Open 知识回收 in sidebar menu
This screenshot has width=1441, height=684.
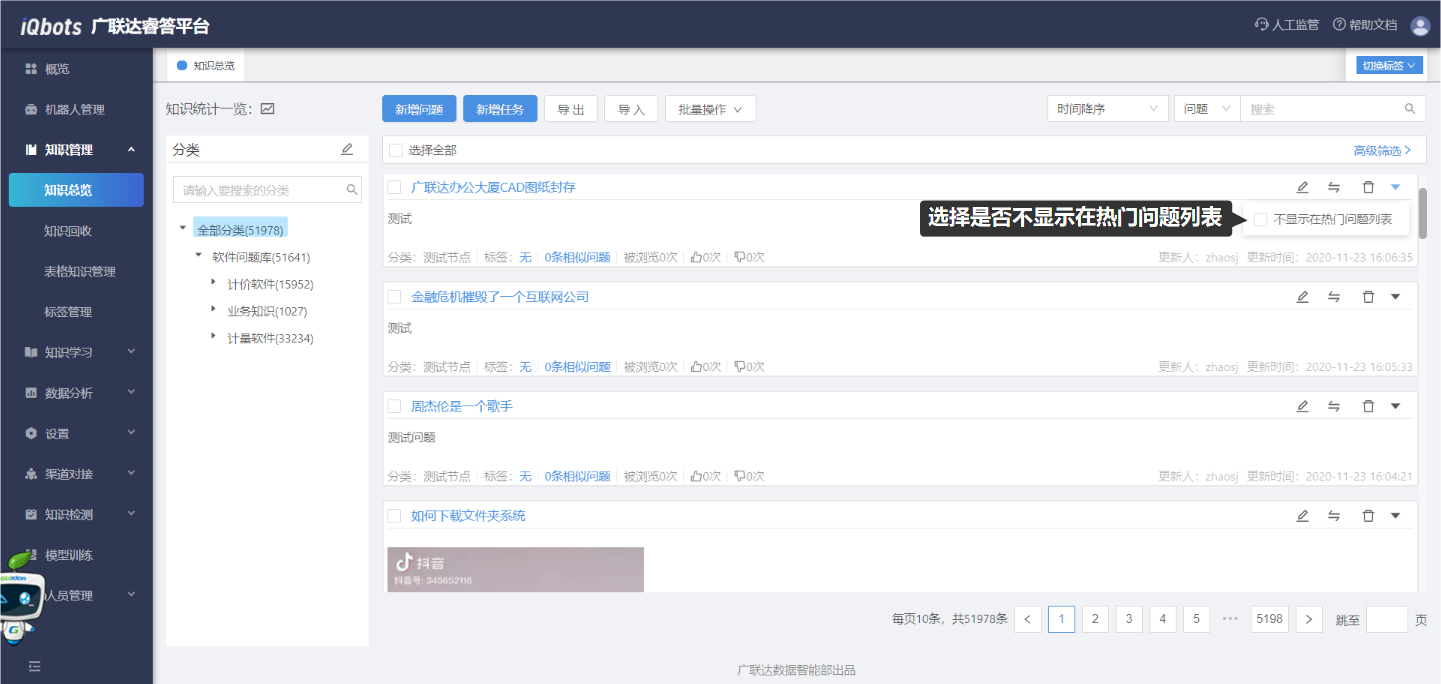point(68,231)
